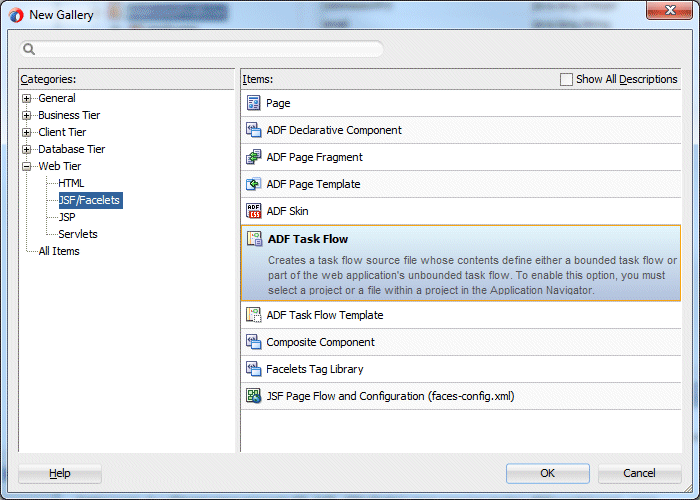This screenshot has height=500, width=700.
Task: Focus the gallery search field
Action: point(201,49)
